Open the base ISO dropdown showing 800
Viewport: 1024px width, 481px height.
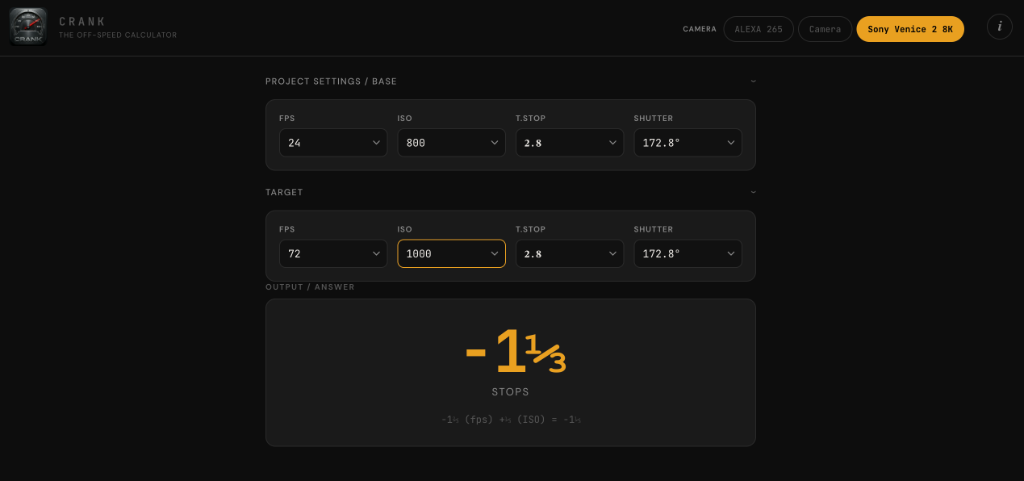[451, 143]
